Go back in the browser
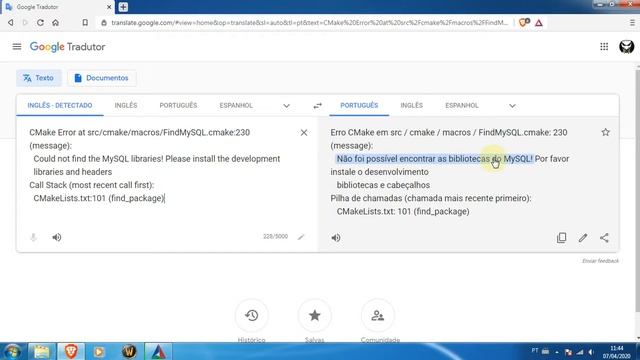Image resolution: width=640 pixels, height=360 pixels. pyautogui.click(x=11, y=23)
